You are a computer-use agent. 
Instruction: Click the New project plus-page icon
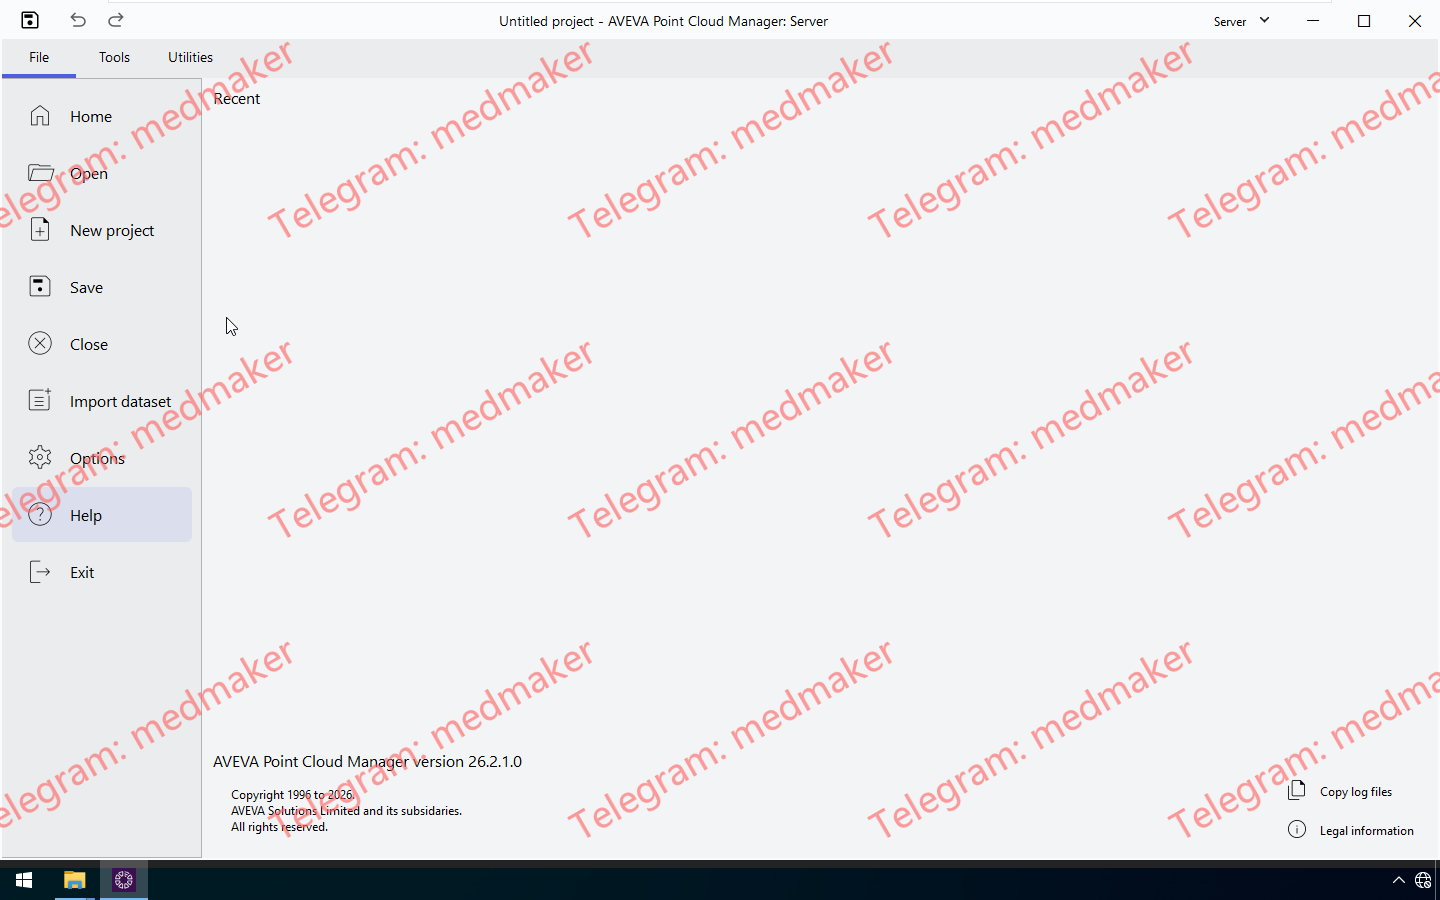[40, 230]
